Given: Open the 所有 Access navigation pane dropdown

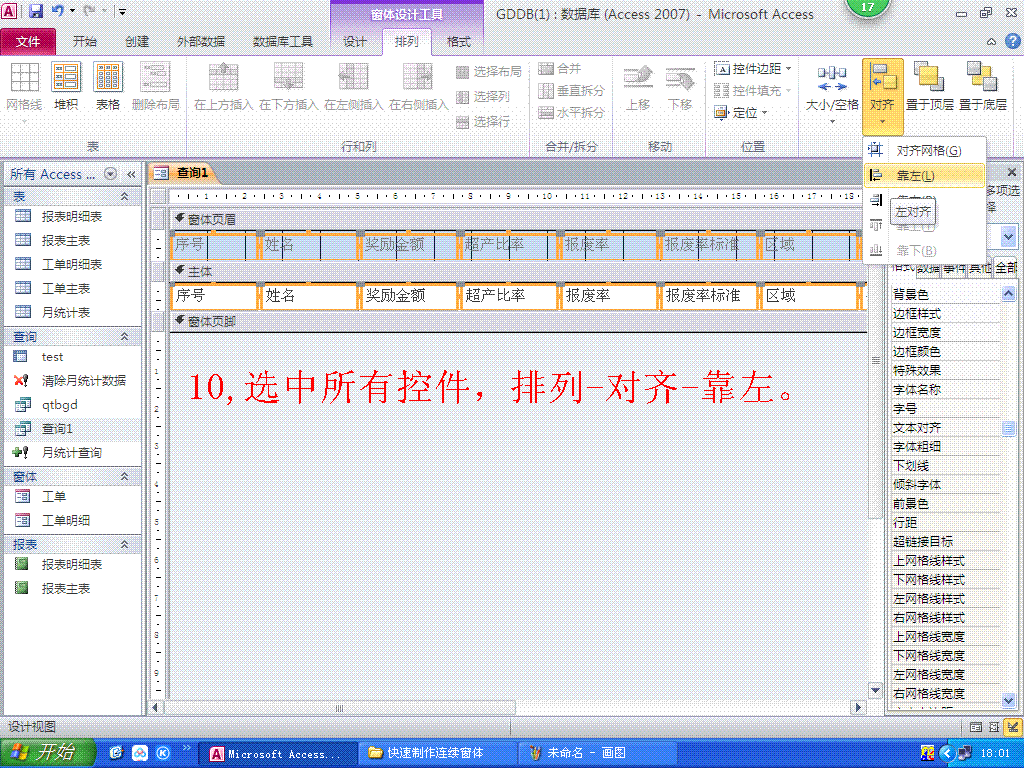Looking at the screenshot, I should point(110,174).
